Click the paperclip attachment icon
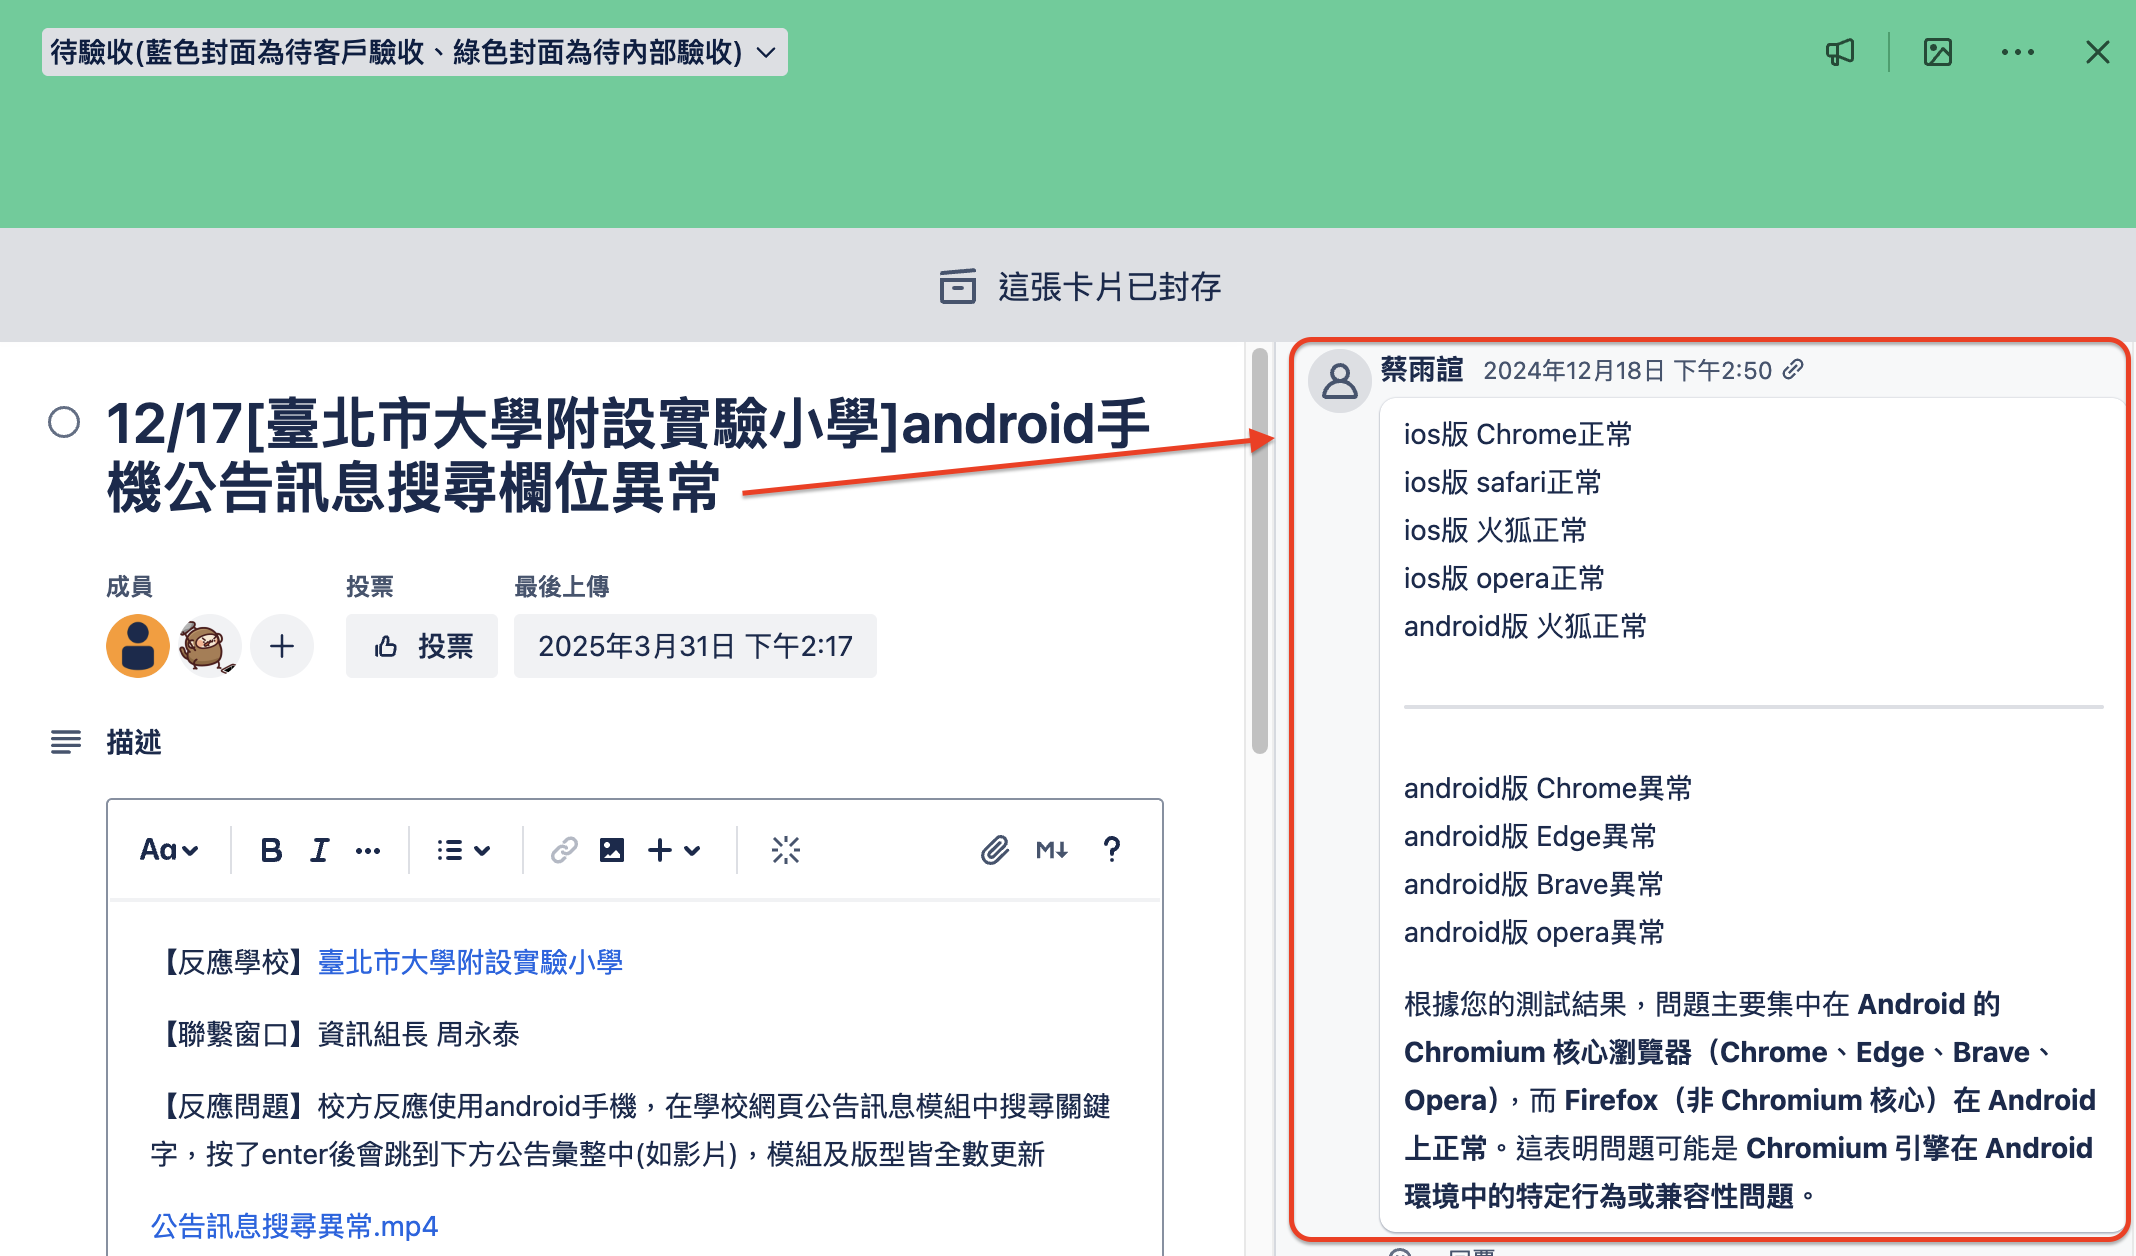 click(x=994, y=850)
